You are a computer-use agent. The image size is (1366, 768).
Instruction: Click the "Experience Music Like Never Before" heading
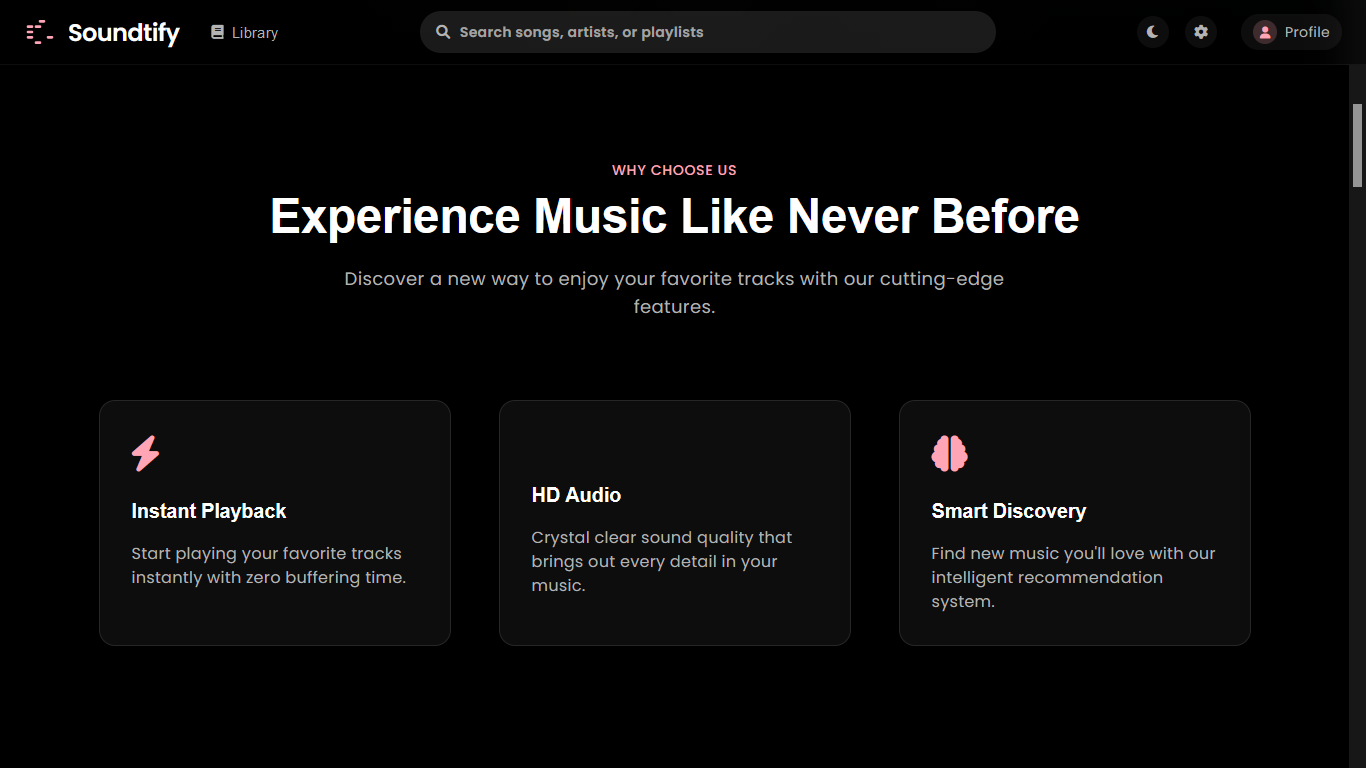(x=674, y=216)
